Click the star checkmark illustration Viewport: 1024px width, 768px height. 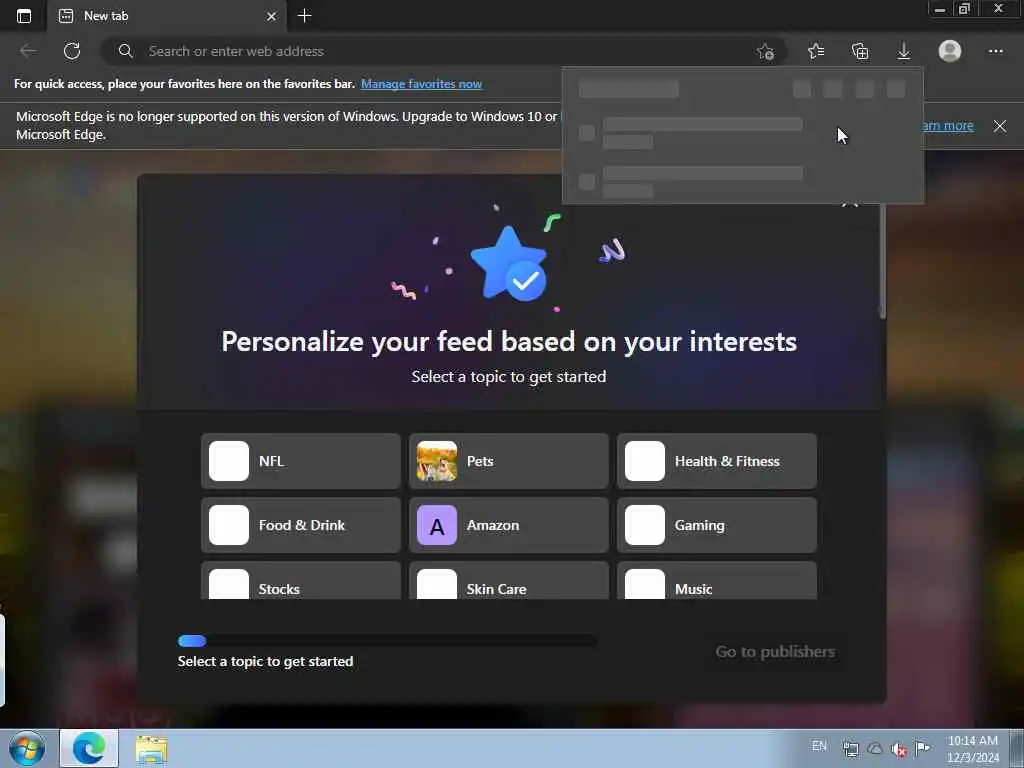509,263
